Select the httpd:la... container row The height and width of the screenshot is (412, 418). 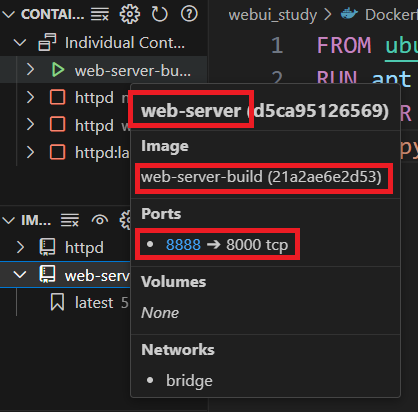click(x=65, y=152)
